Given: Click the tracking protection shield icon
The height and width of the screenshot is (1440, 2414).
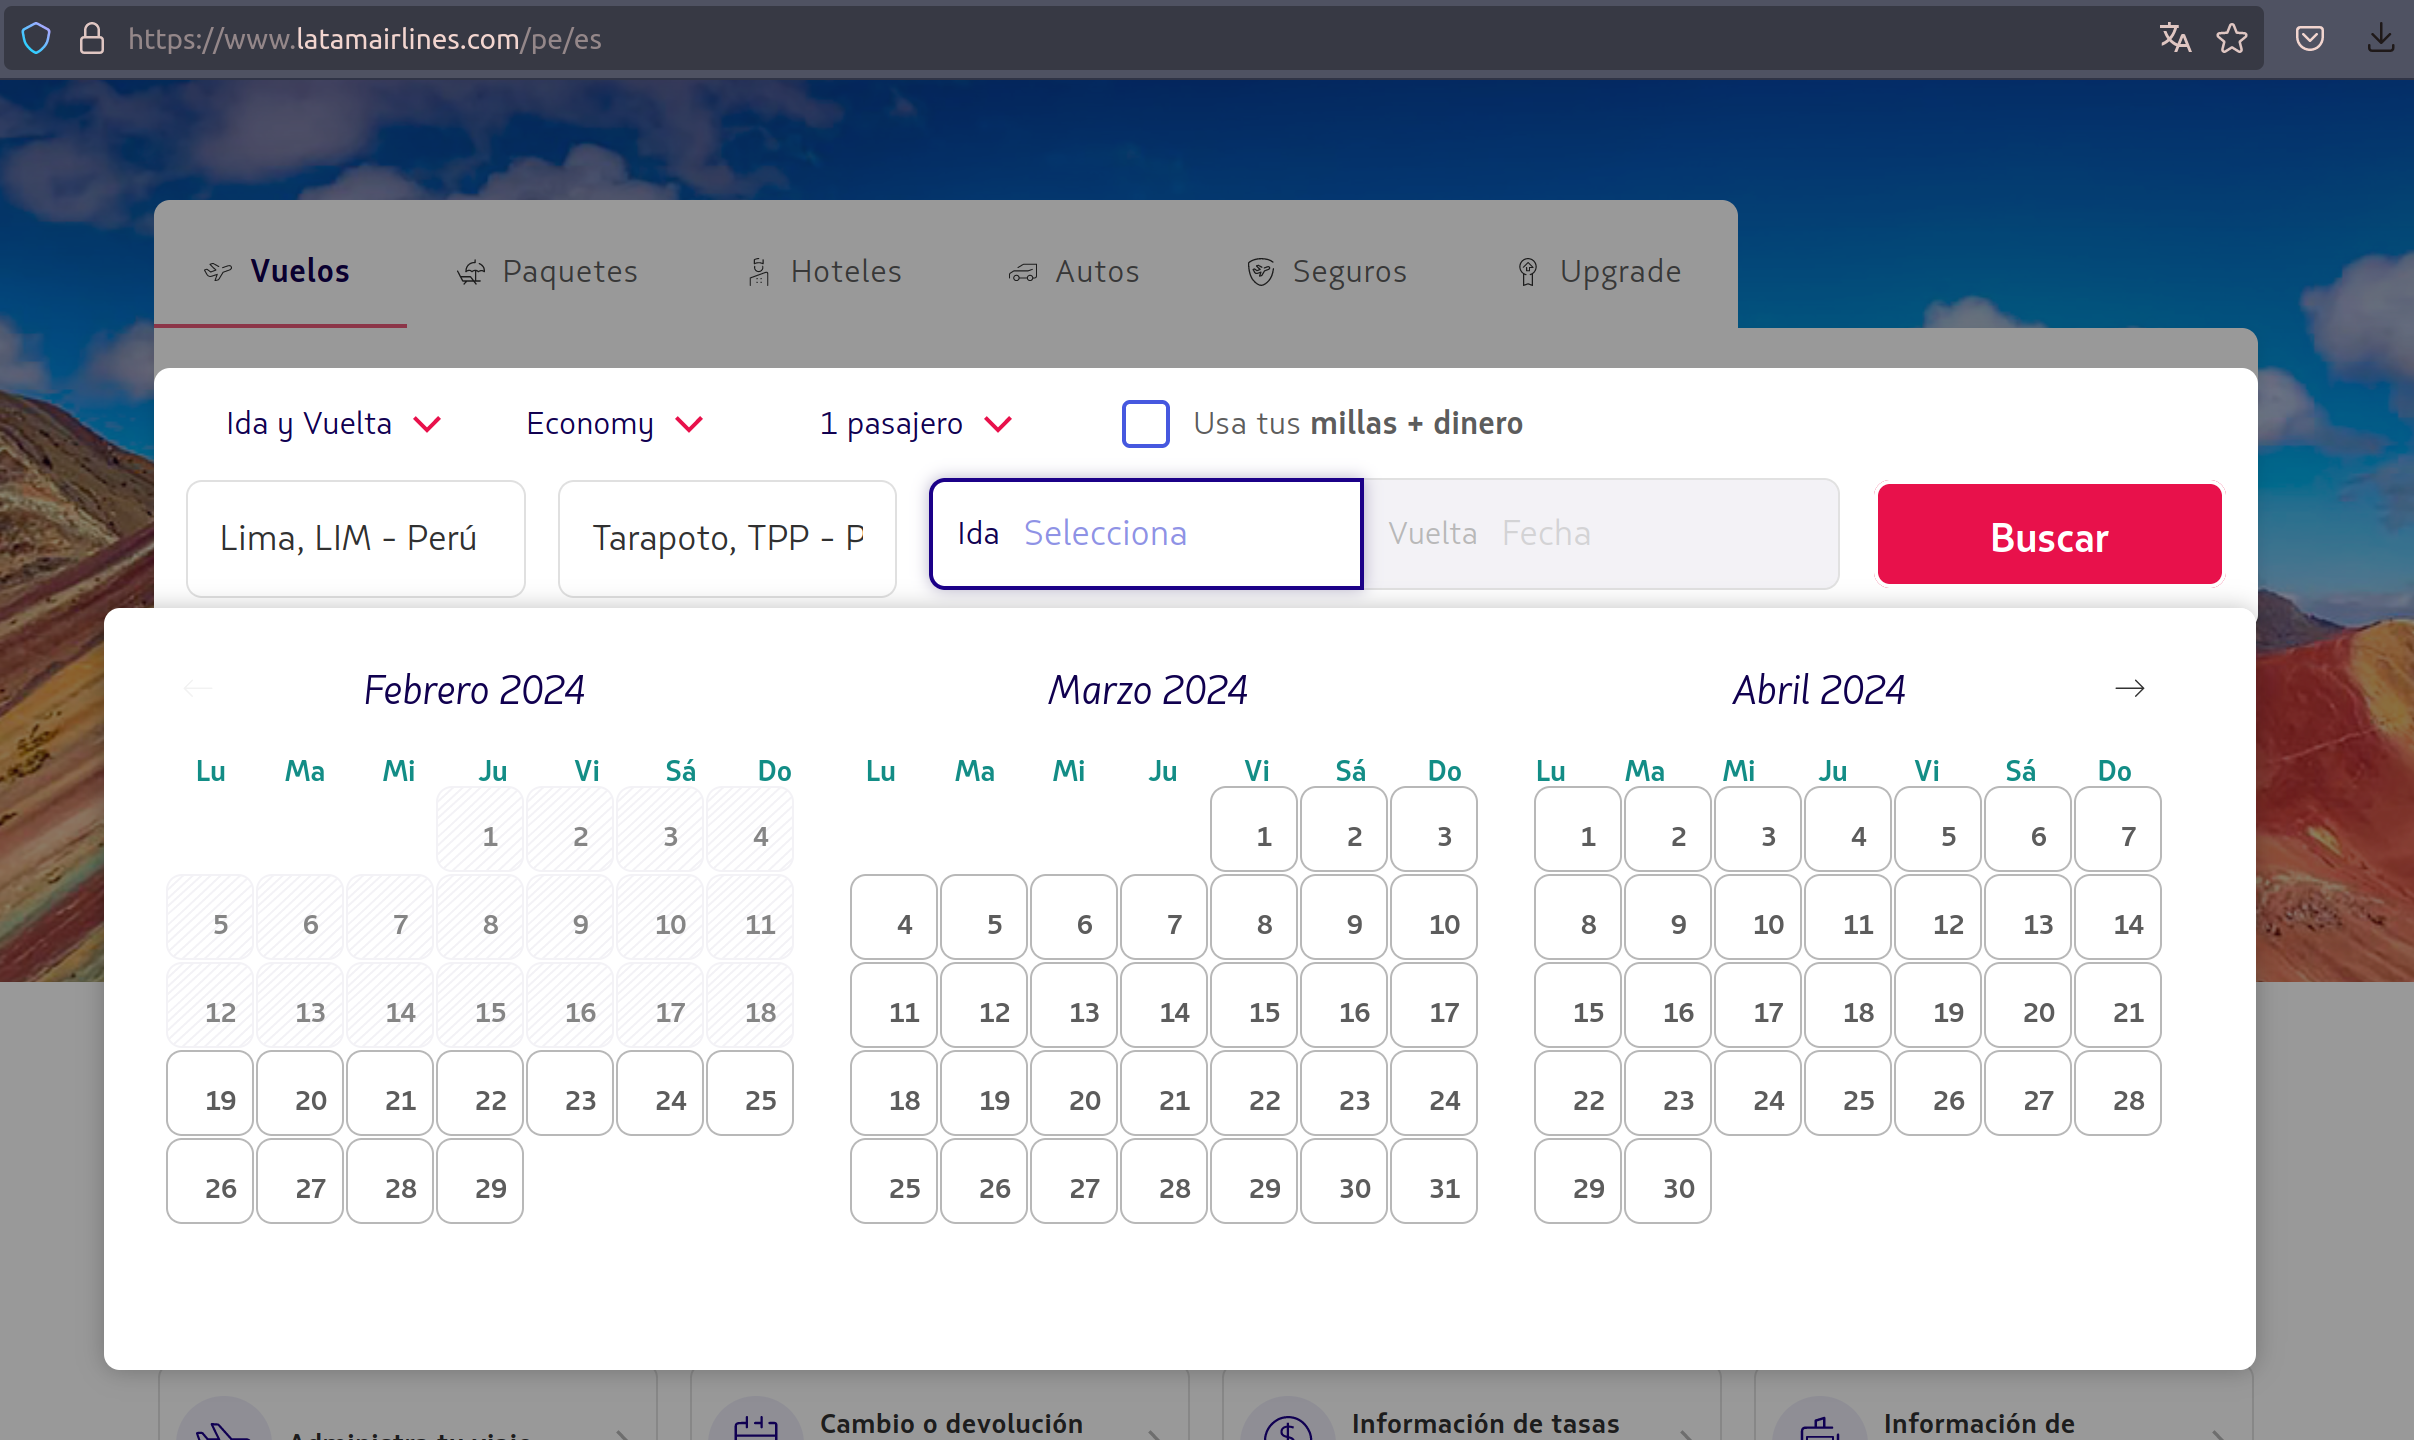Looking at the screenshot, I should pyautogui.click(x=36, y=39).
